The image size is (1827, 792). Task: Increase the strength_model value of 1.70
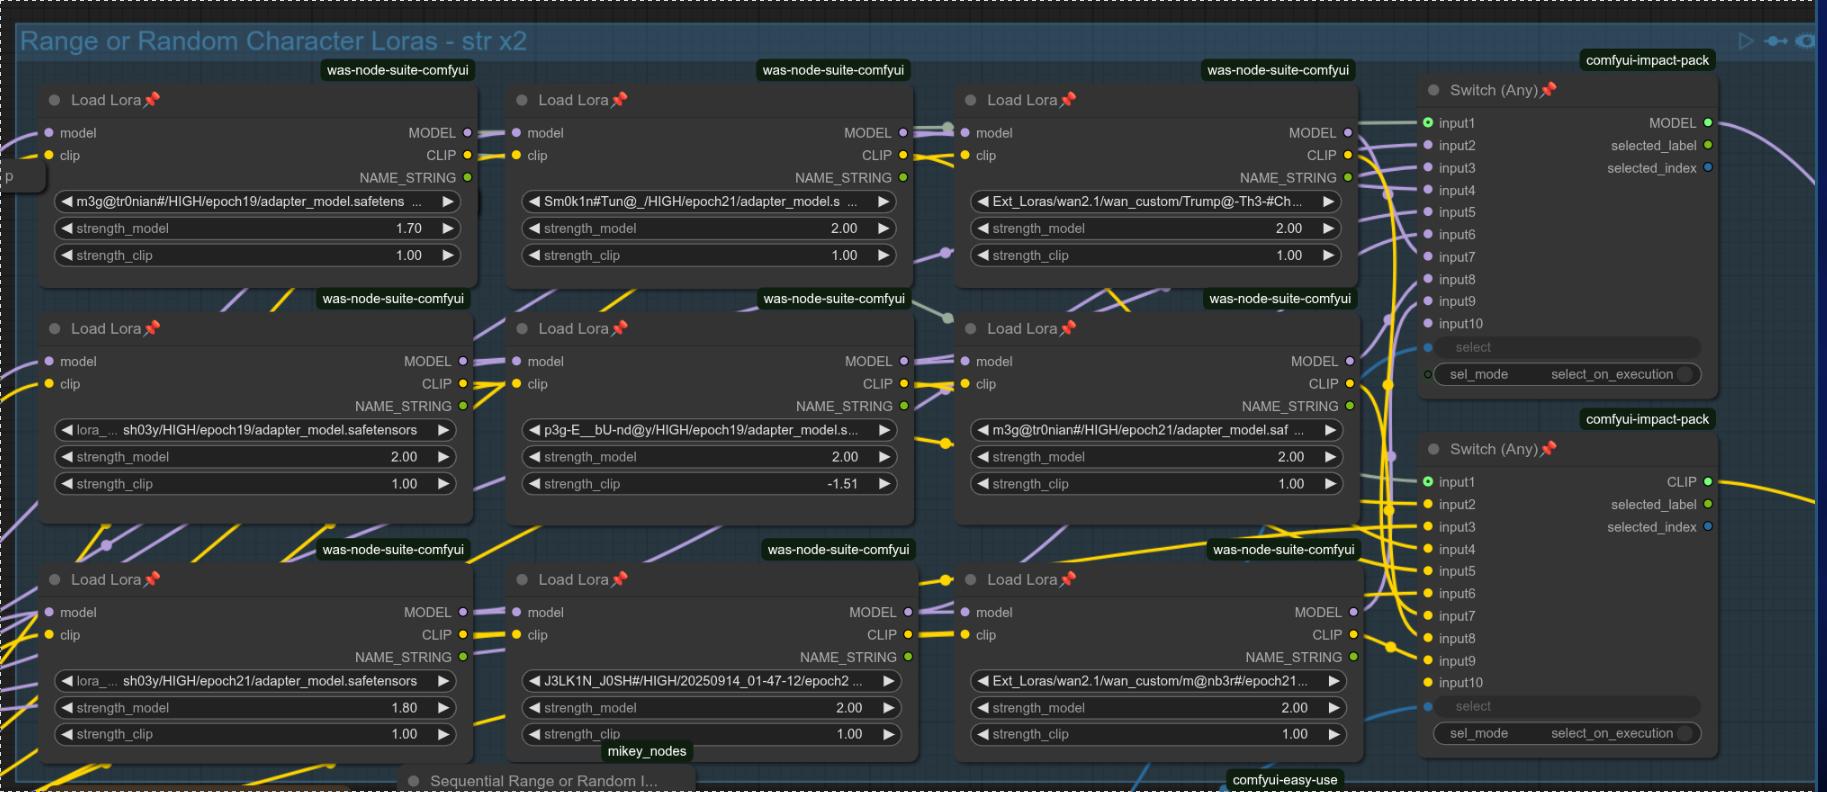tap(448, 228)
